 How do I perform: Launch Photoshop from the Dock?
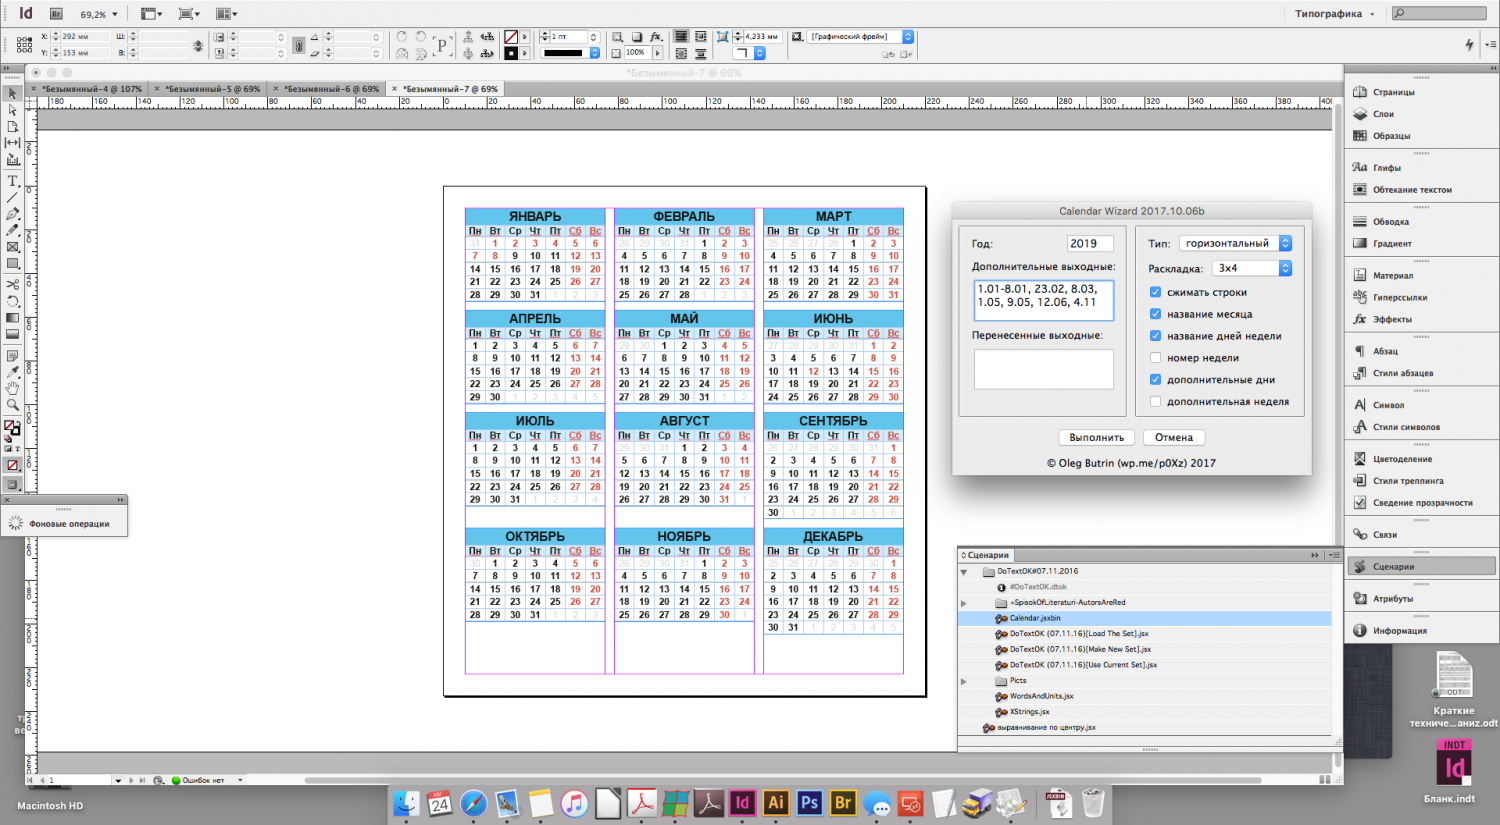[809, 802]
